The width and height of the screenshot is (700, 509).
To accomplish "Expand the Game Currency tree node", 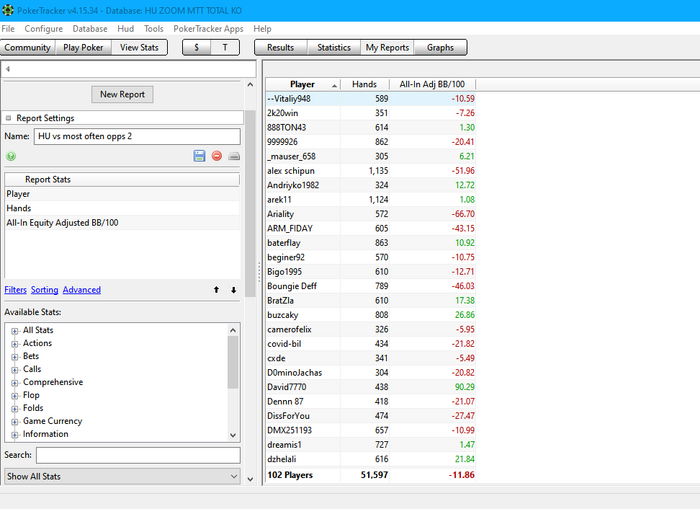I will click(x=15, y=421).
